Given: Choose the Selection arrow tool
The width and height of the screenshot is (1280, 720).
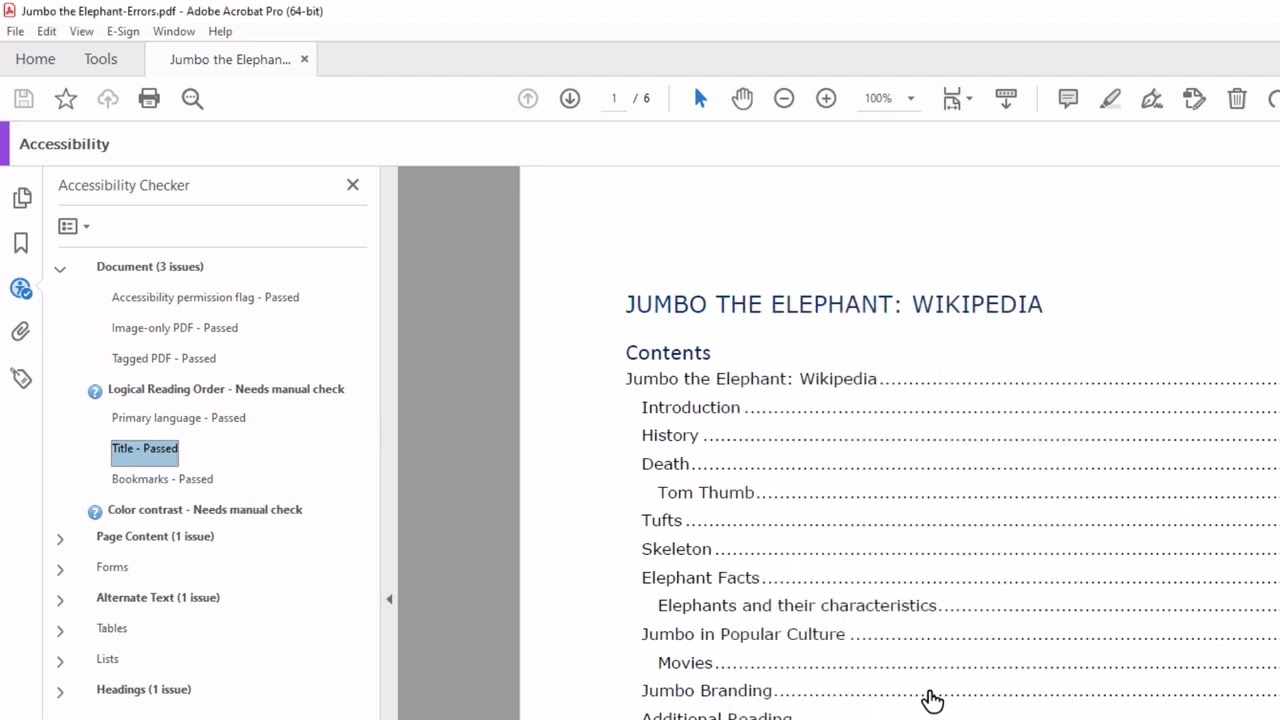Looking at the screenshot, I should pyautogui.click(x=700, y=98).
